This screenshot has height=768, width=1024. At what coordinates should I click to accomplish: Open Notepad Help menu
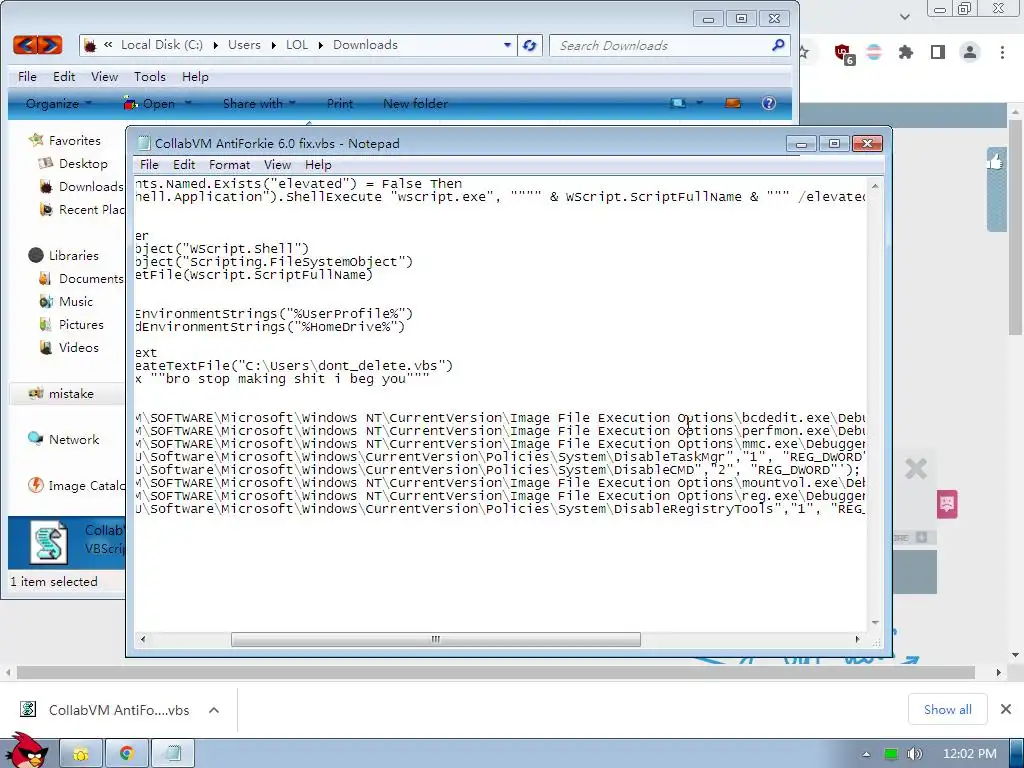[x=318, y=165]
